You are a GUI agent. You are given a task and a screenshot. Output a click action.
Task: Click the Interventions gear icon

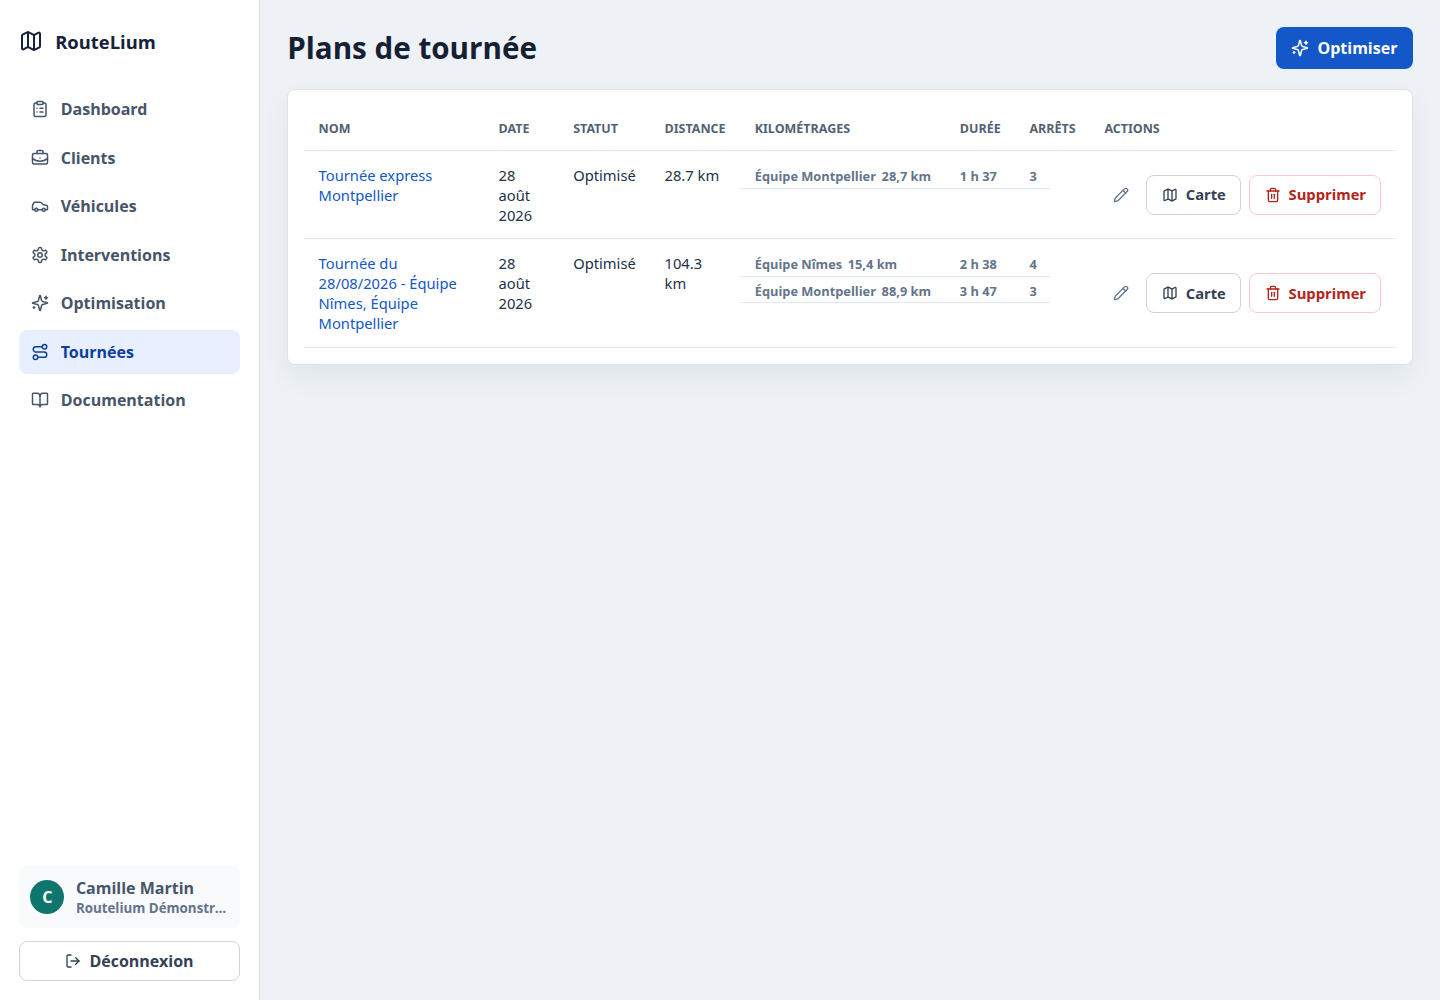(40, 255)
